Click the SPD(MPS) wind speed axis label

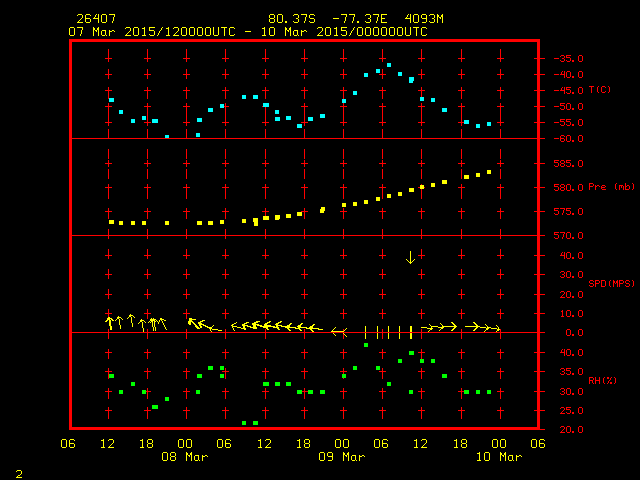[x=611, y=283]
